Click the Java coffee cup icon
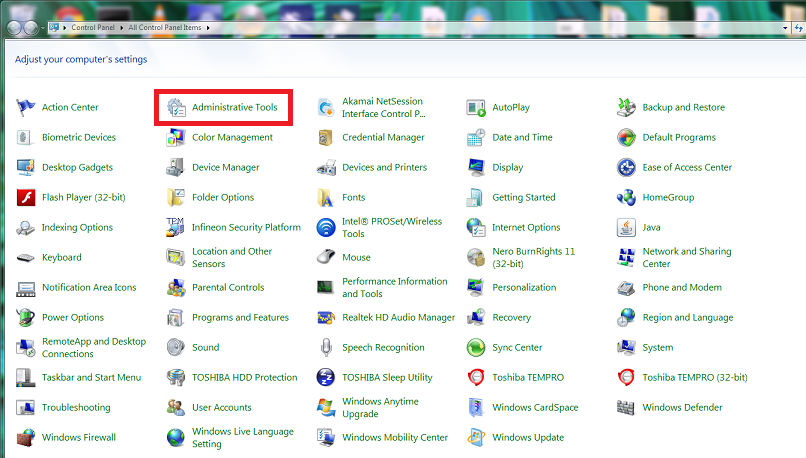The width and height of the screenshot is (806, 458). (x=626, y=227)
